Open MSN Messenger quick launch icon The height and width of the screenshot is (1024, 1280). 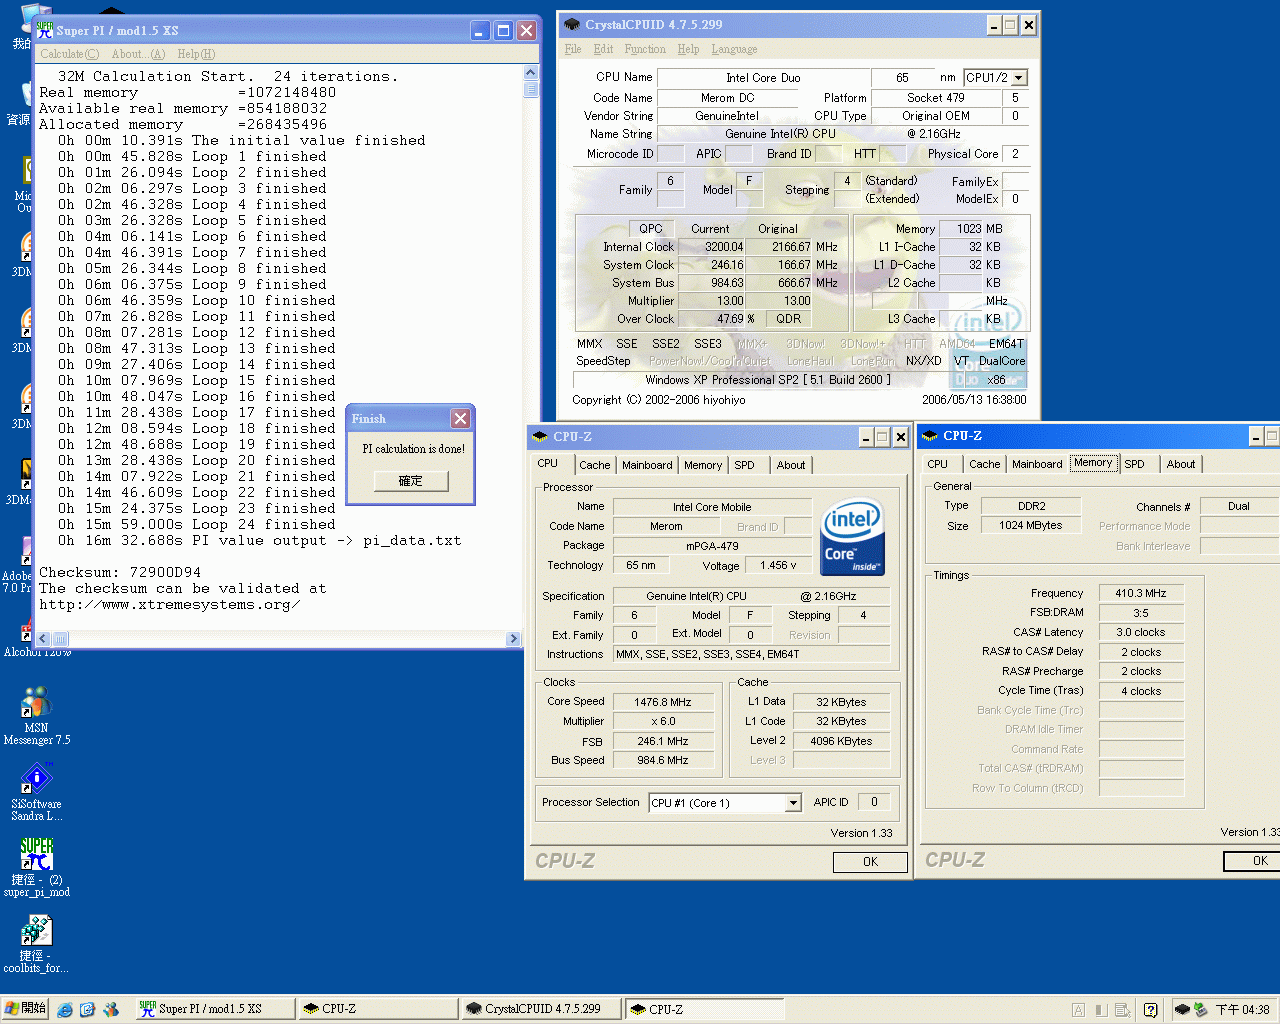110,1010
